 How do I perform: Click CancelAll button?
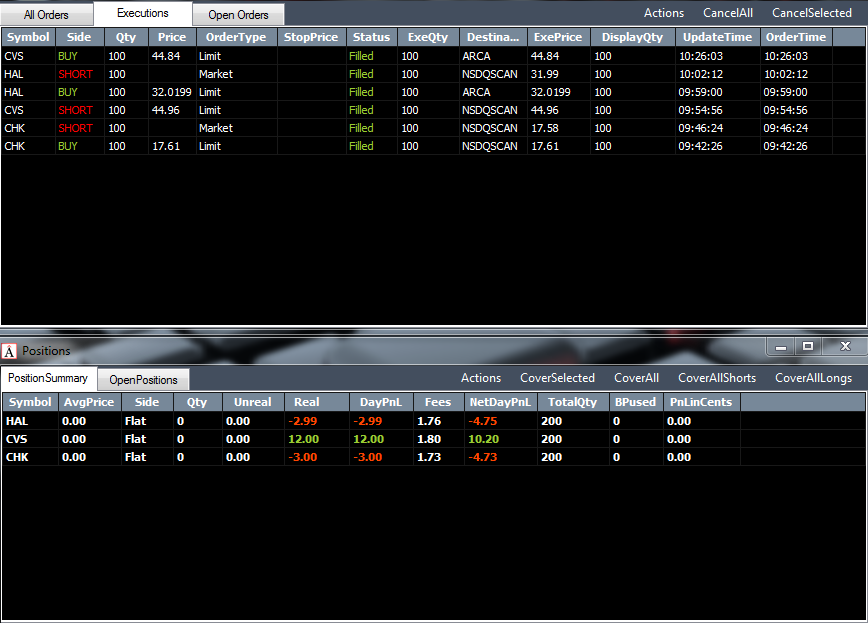pyautogui.click(x=727, y=13)
